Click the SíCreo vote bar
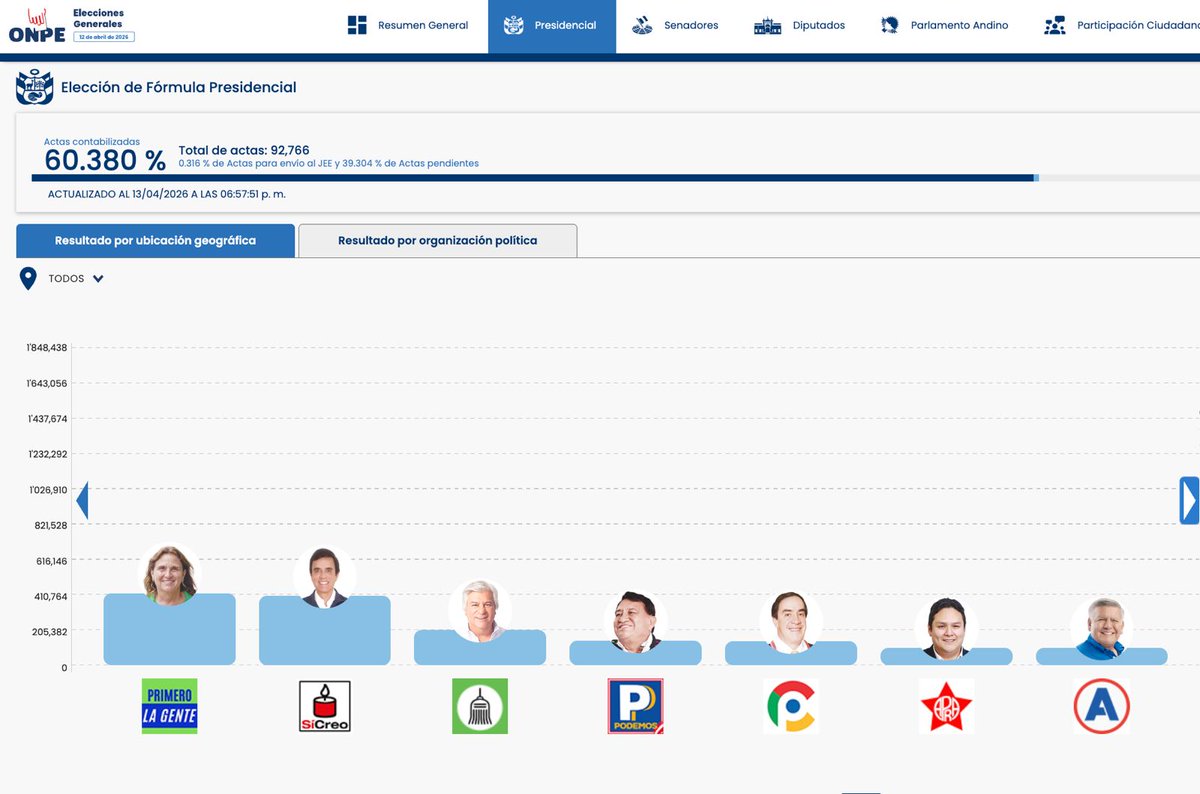This screenshot has height=794, width=1200. (325, 630)
